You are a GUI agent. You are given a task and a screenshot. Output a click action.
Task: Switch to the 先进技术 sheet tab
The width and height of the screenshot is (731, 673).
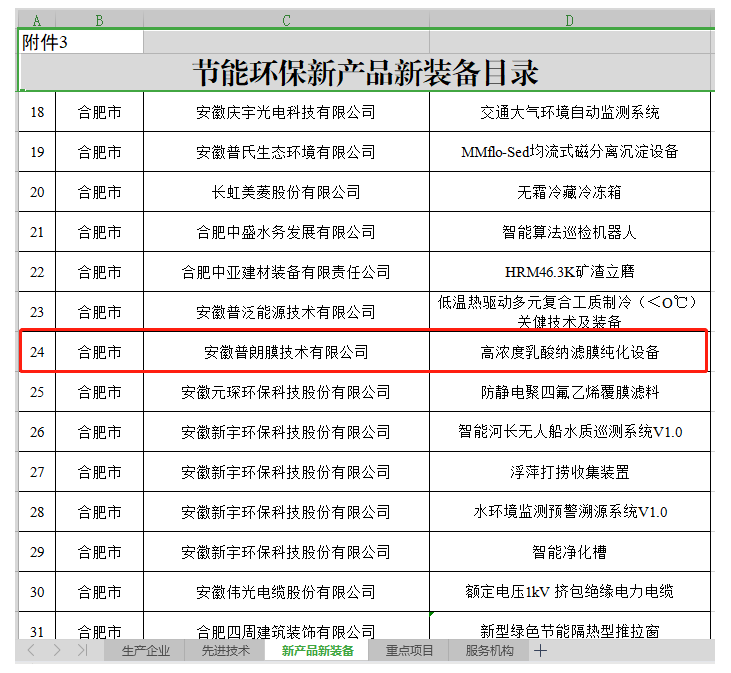click(x=225, y=651)
